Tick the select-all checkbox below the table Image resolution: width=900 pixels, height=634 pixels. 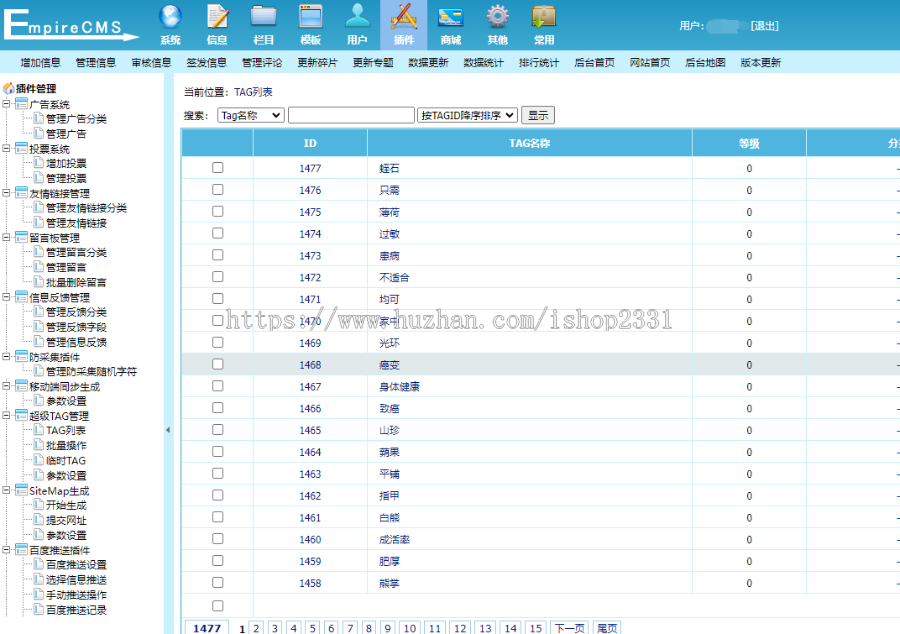tap(218, 605)
